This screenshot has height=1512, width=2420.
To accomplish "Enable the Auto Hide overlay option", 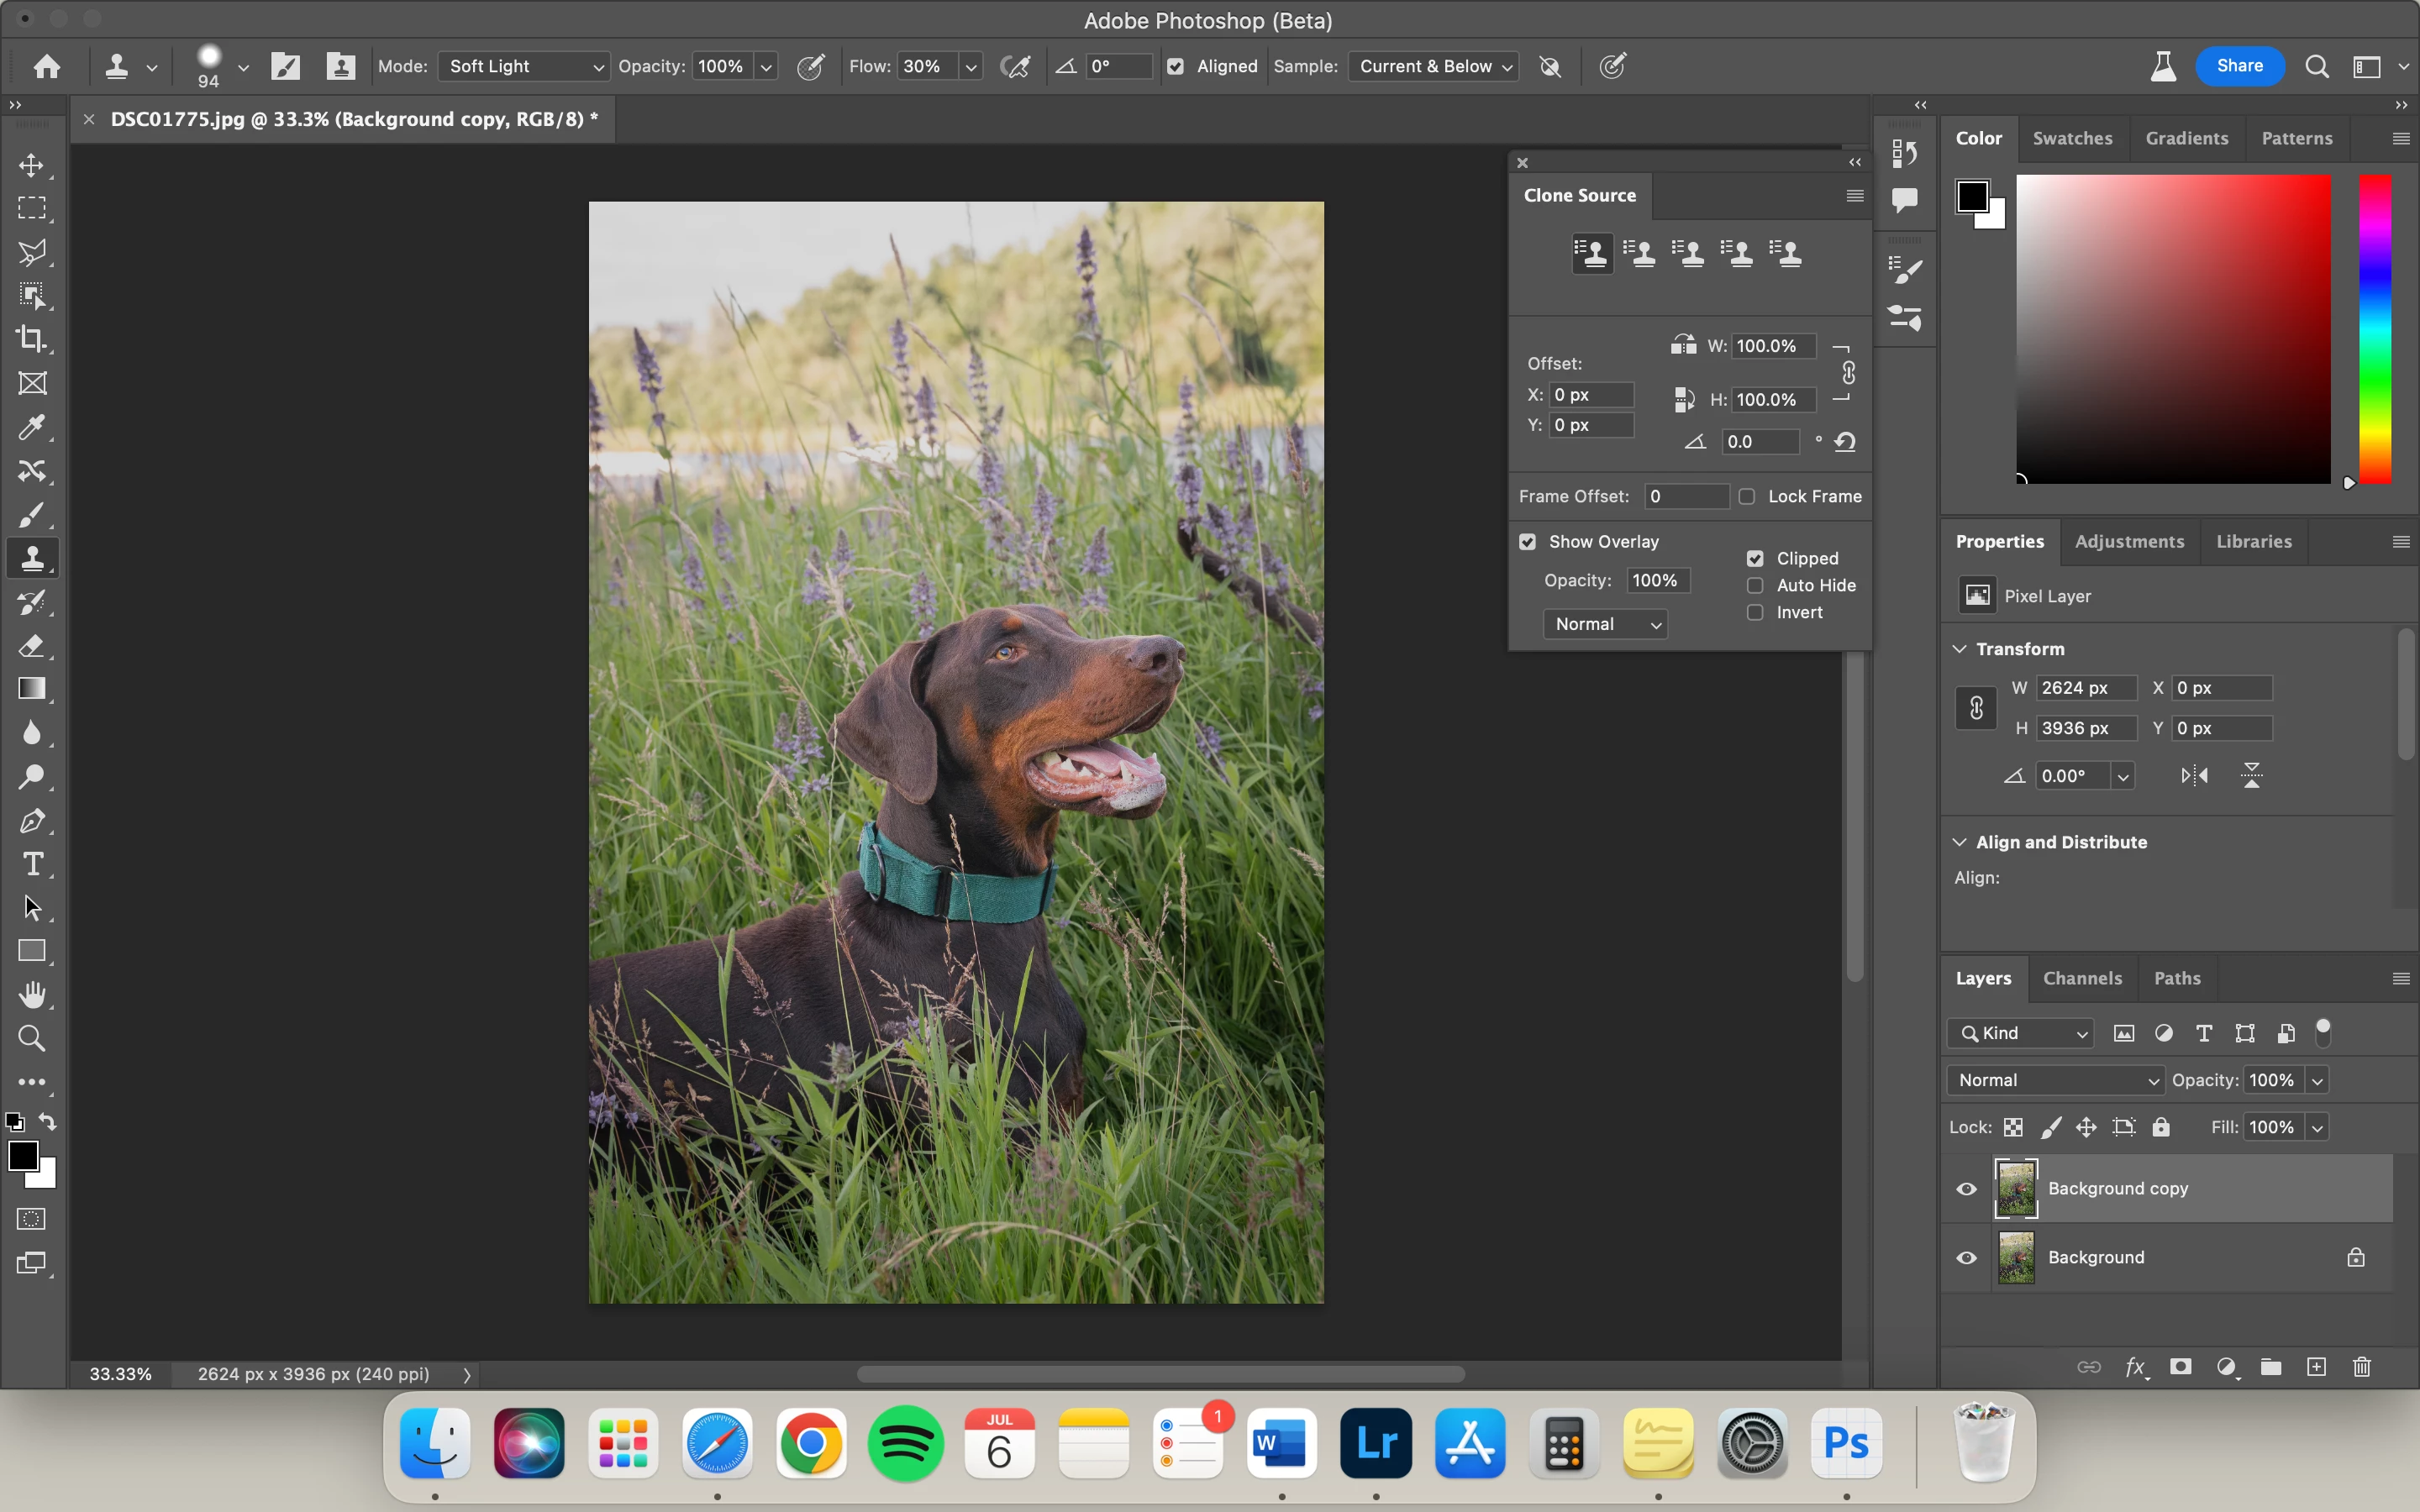I will click(1755, 586).
